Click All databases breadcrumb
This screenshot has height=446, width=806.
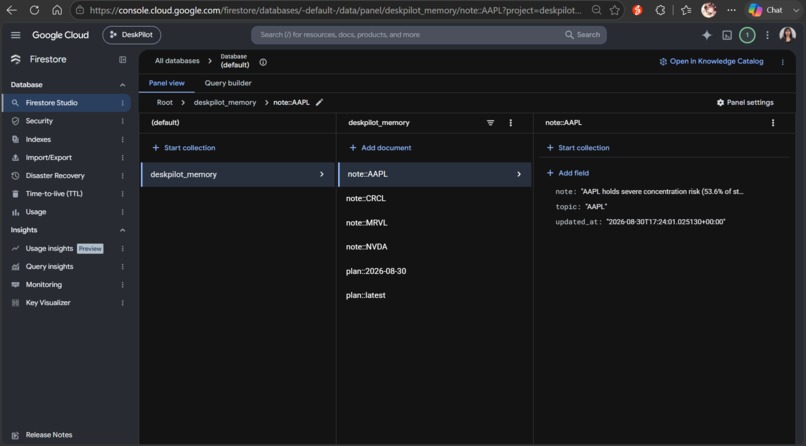pyautogui.click(x=177, y=61)
